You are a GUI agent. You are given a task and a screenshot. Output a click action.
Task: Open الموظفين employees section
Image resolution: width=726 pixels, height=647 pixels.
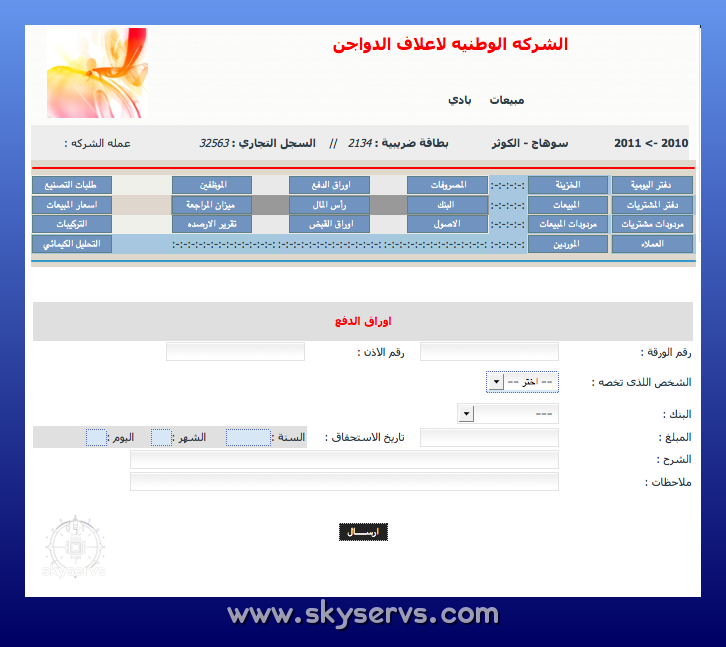[x=211, y=185]
